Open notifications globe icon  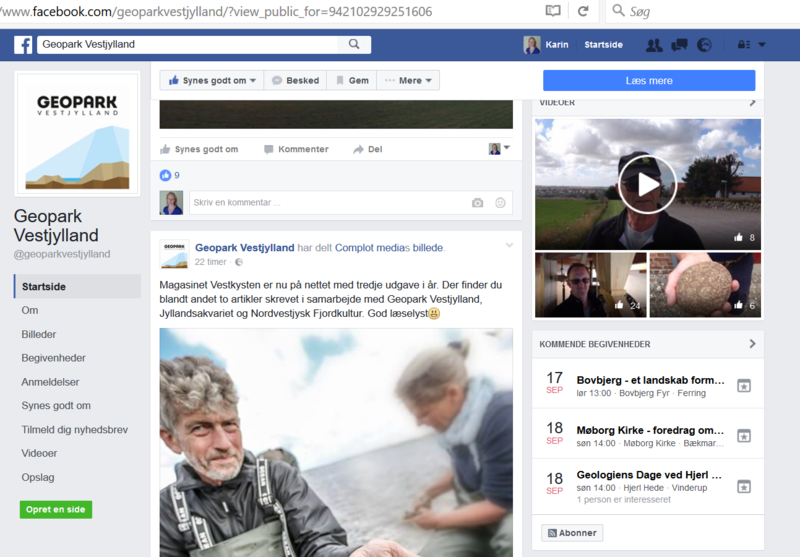point(704,45)
